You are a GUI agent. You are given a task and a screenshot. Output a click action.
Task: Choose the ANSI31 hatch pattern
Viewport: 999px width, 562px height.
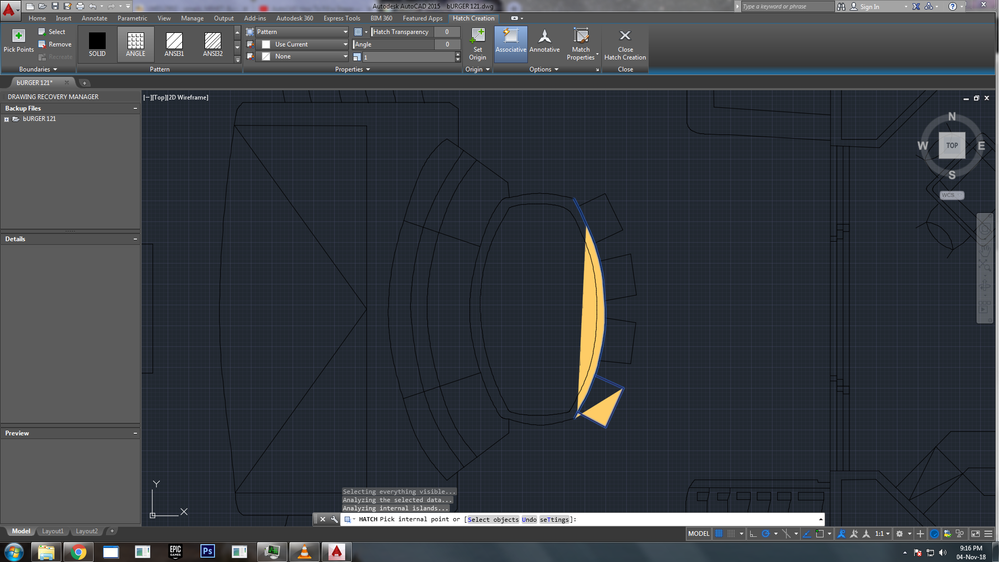[174, 44]
